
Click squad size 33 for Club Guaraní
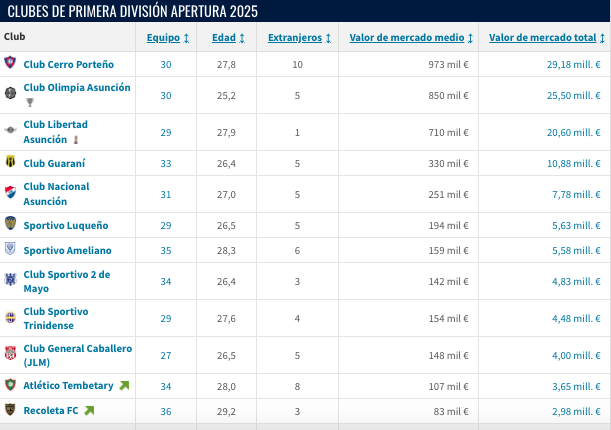click(166, 164)
